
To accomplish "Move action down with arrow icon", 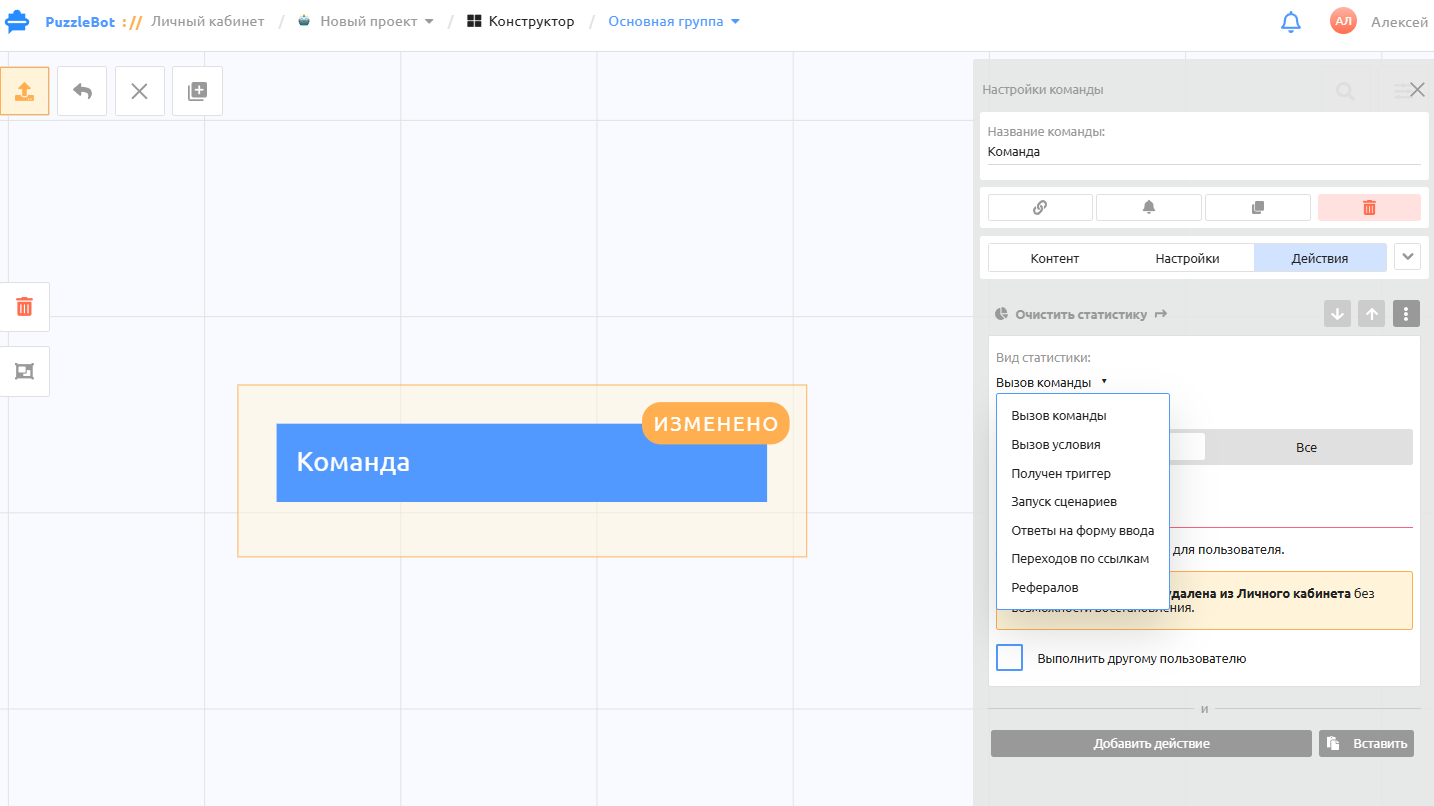I will (x=1337, y=314).
